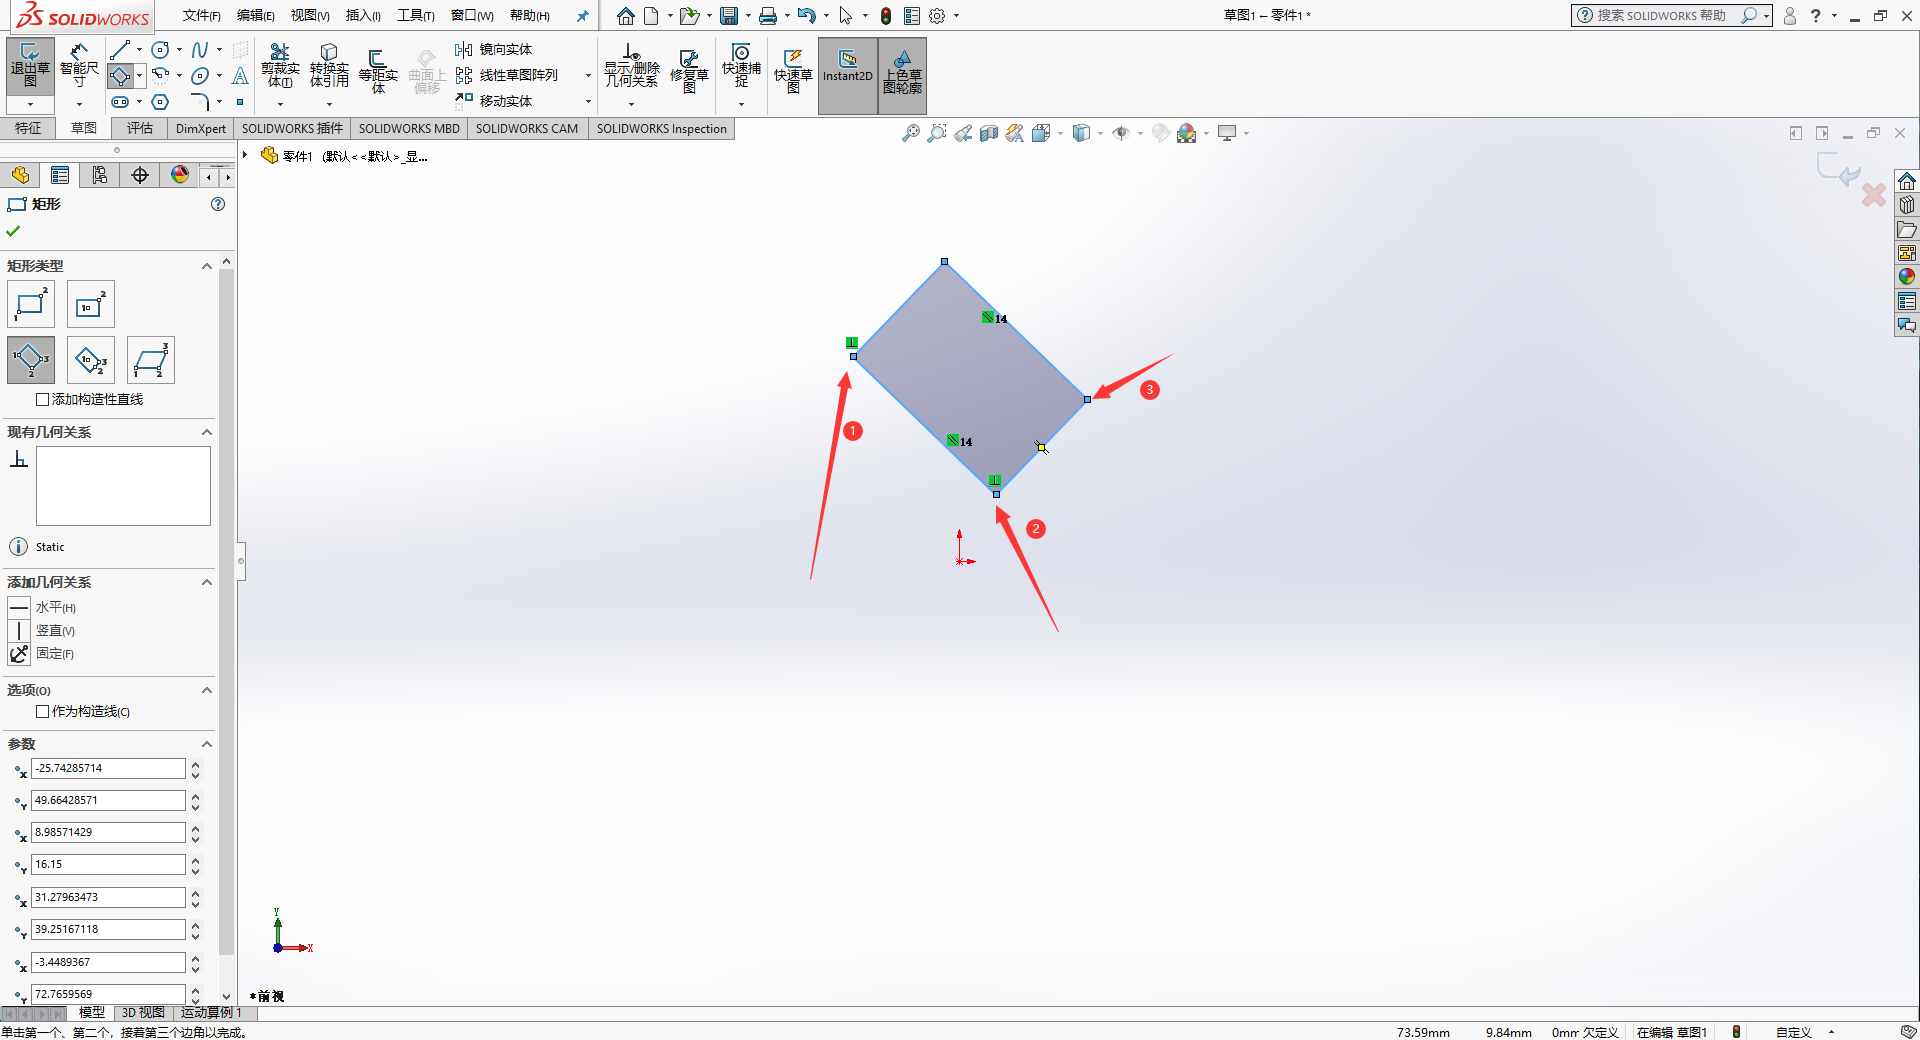This screenshot has width=1920, height=1040.
Task: Open the 窗口 Window menu
Action: 472,15
